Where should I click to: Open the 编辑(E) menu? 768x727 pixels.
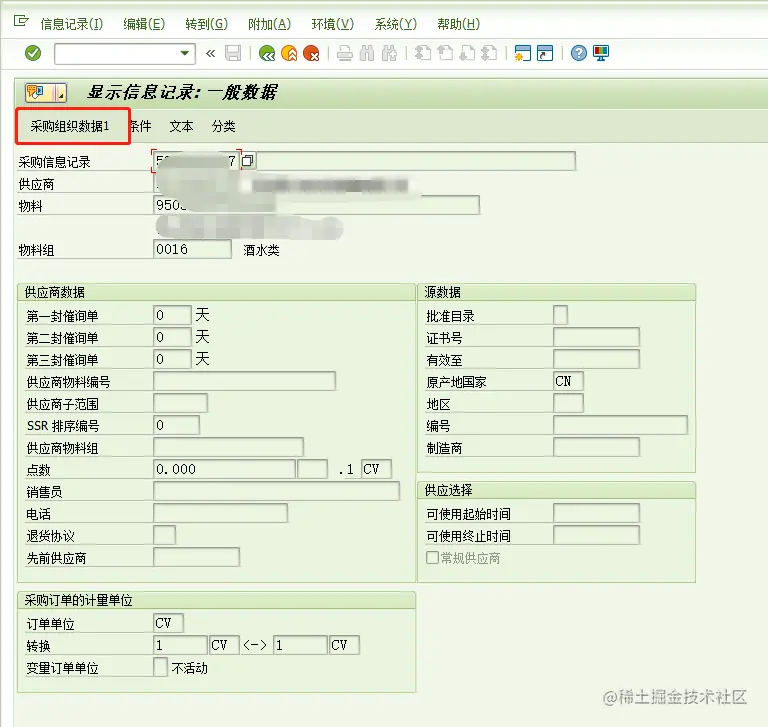click(x=144, y=24)
